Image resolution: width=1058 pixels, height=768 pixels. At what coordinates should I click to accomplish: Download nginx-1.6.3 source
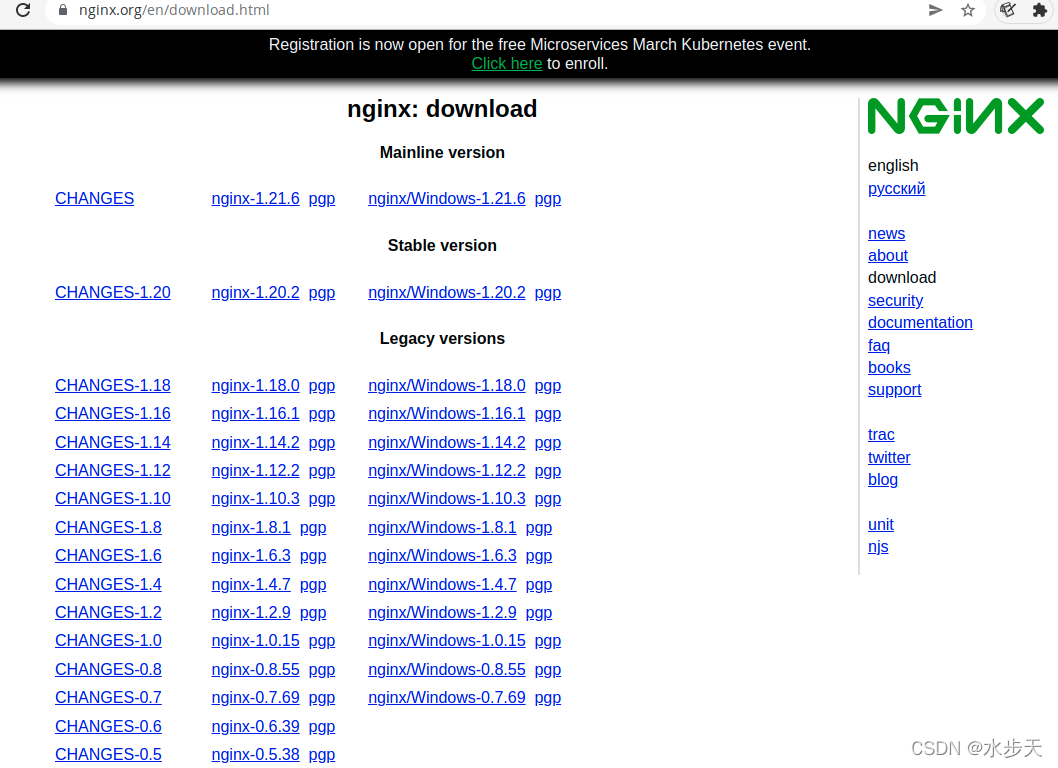251,555
